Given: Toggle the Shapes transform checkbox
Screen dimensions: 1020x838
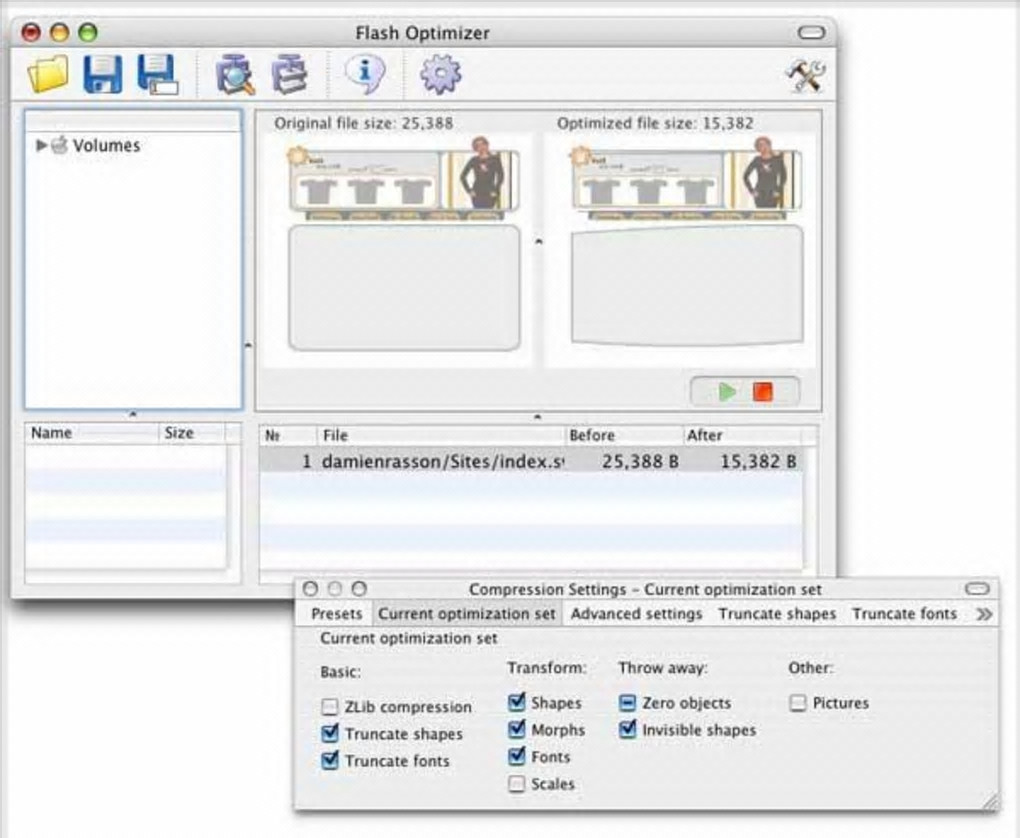Looking at the screenshot, I should tap(517, 703).
